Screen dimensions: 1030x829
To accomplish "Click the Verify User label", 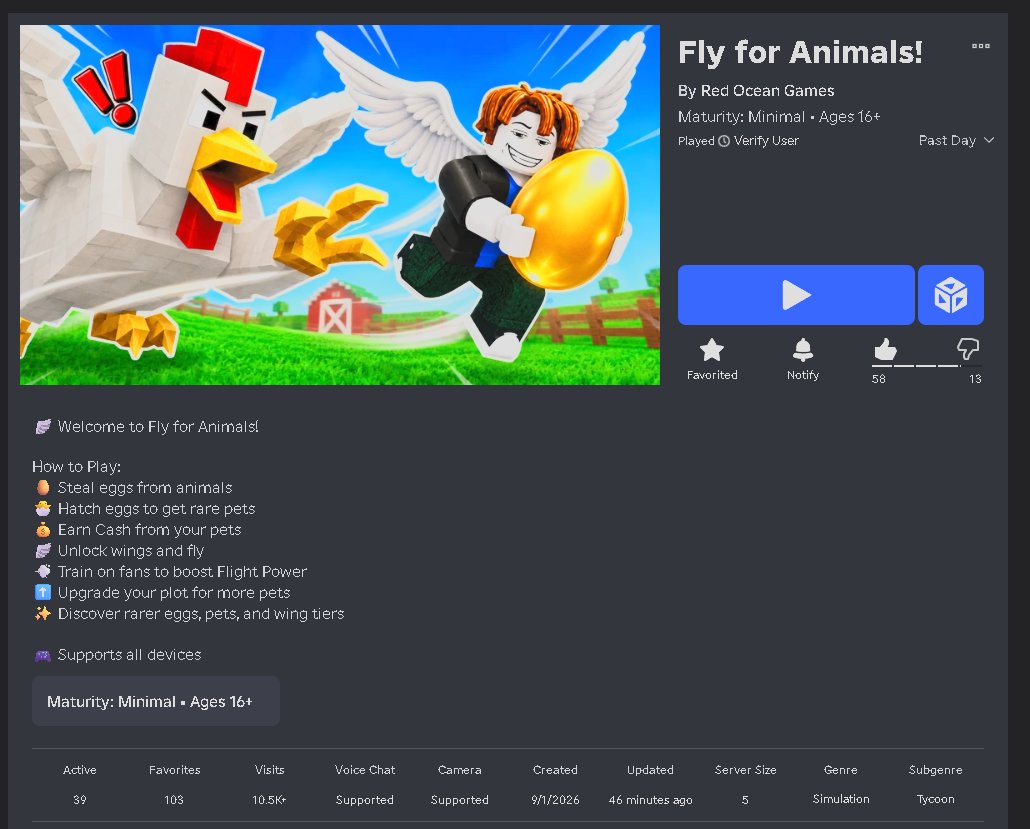I will point(766,141).
